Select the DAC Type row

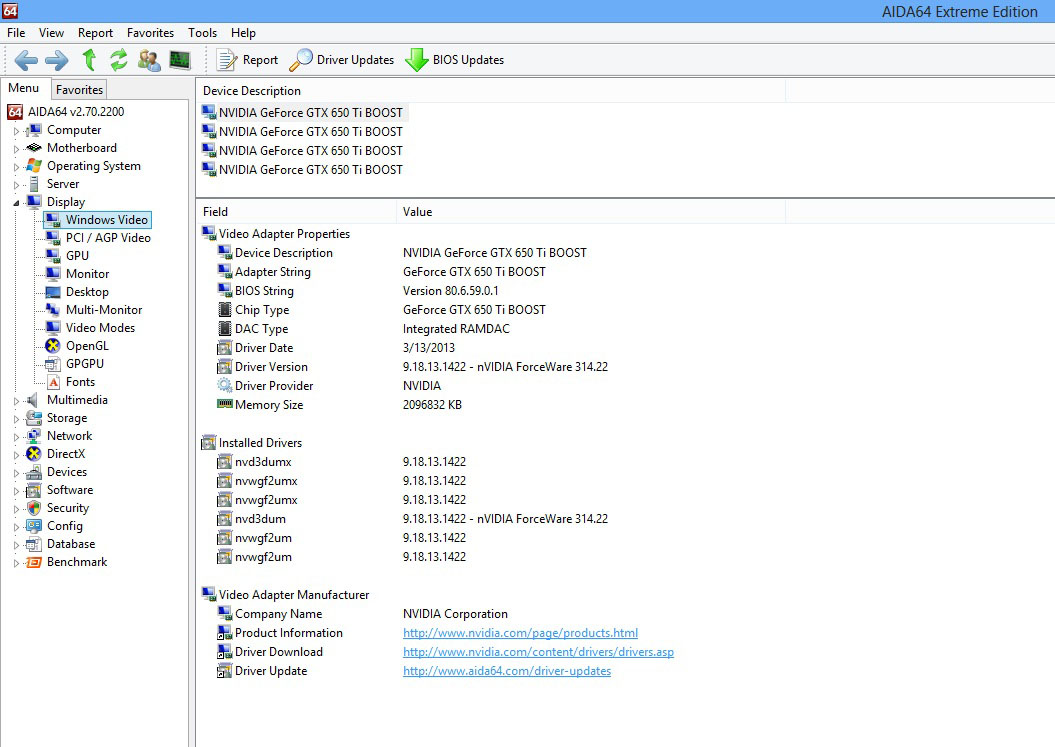[x=363, y=329]
